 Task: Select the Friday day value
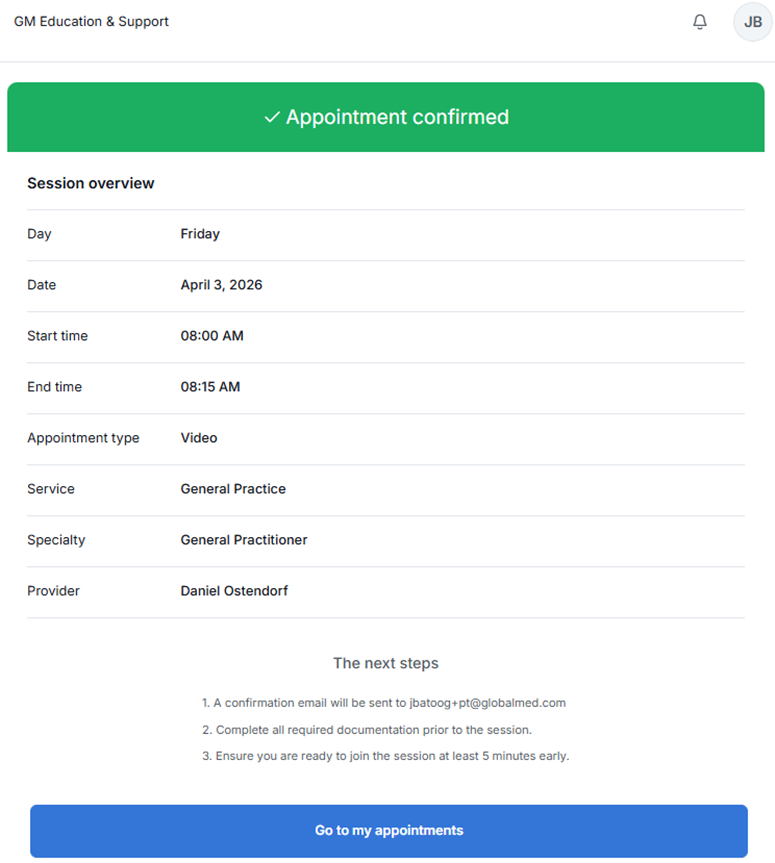pos(200,234)
